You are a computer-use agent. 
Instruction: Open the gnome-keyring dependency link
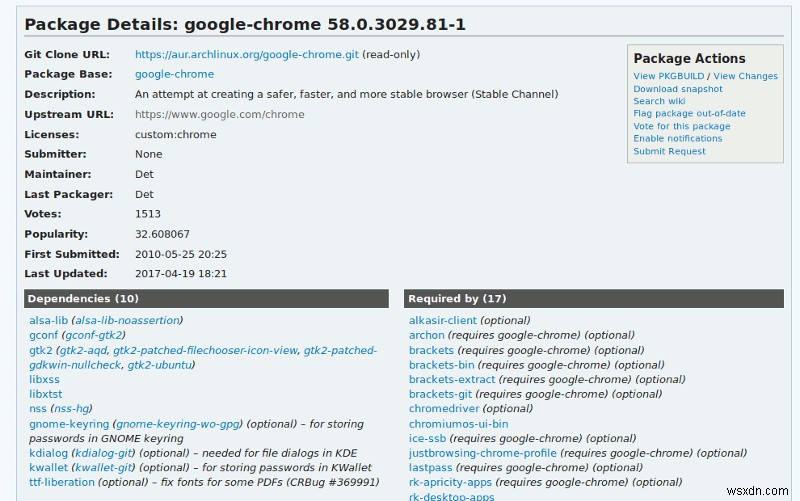pyautogui.click(x=69, y=424)
